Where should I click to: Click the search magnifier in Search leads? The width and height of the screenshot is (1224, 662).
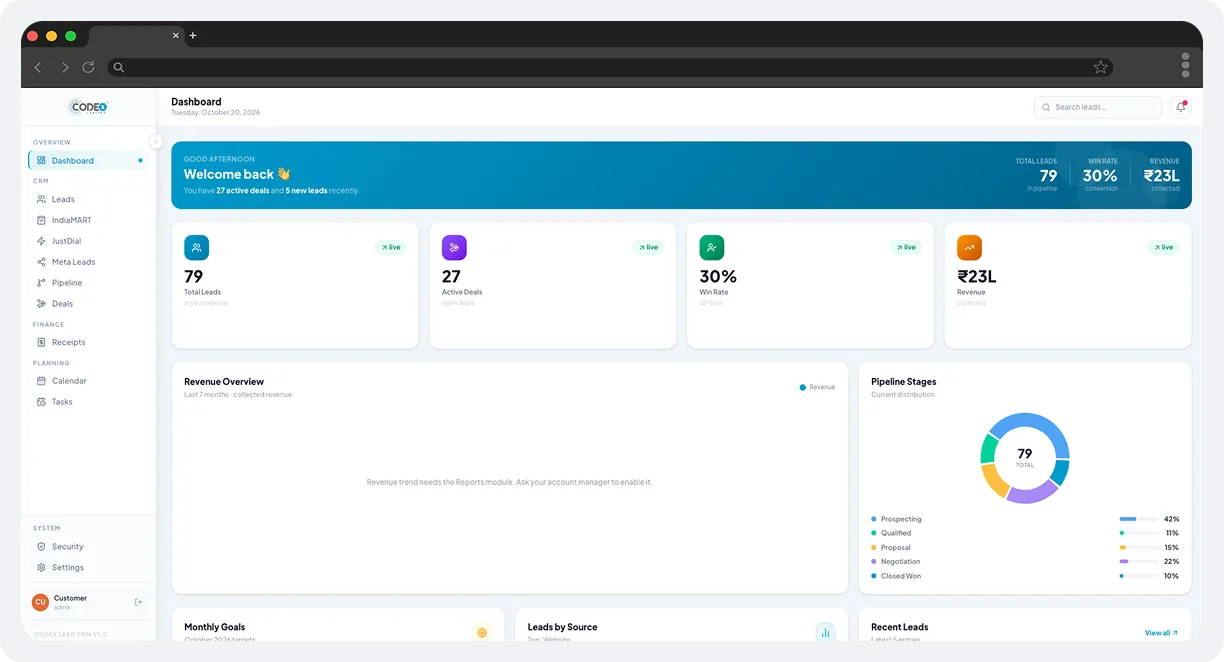(1046, 107)
